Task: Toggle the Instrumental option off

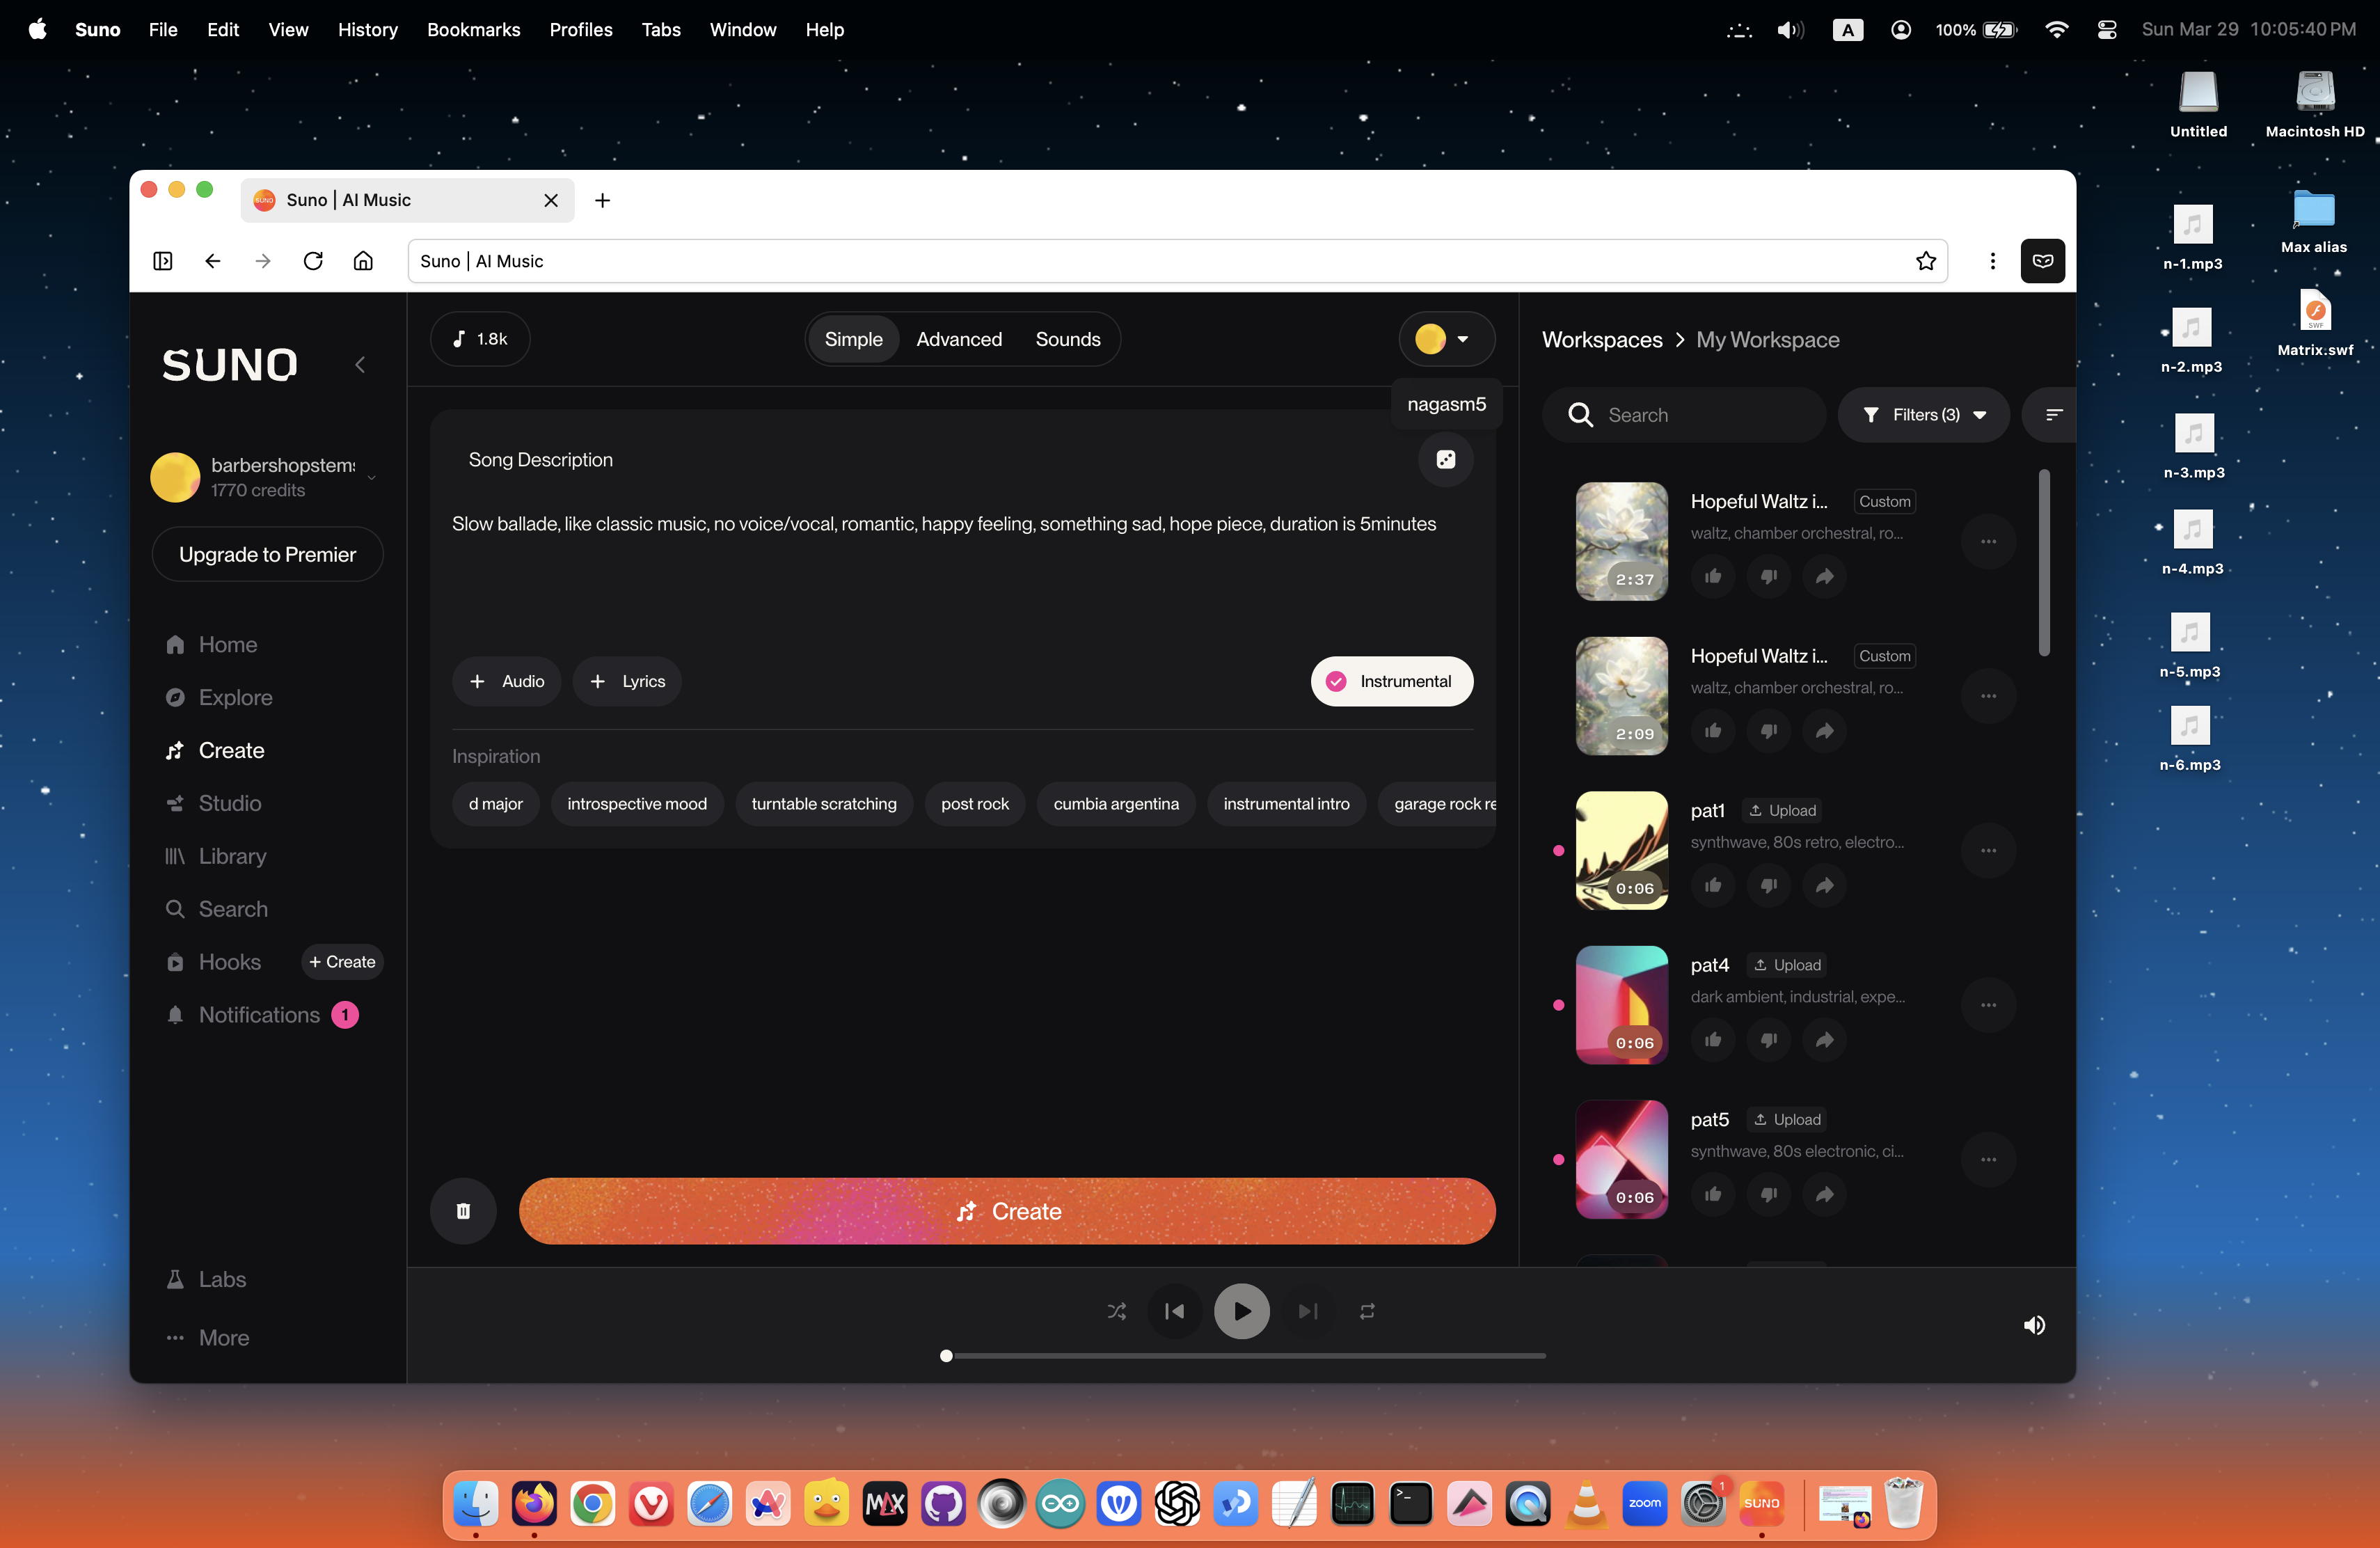Action: [1391, 681]
